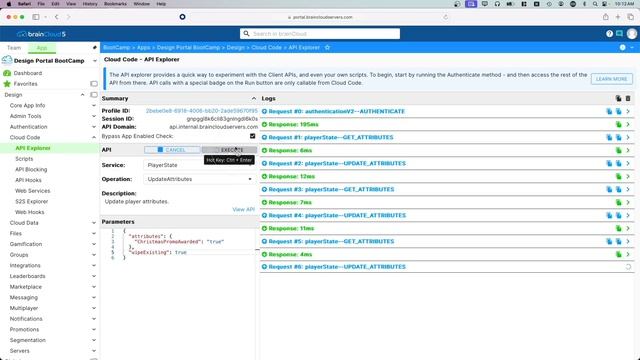Copy the Response: 11ms log entry
The height and width of the screenshot is (360, 640).
[x=618, y=229]
